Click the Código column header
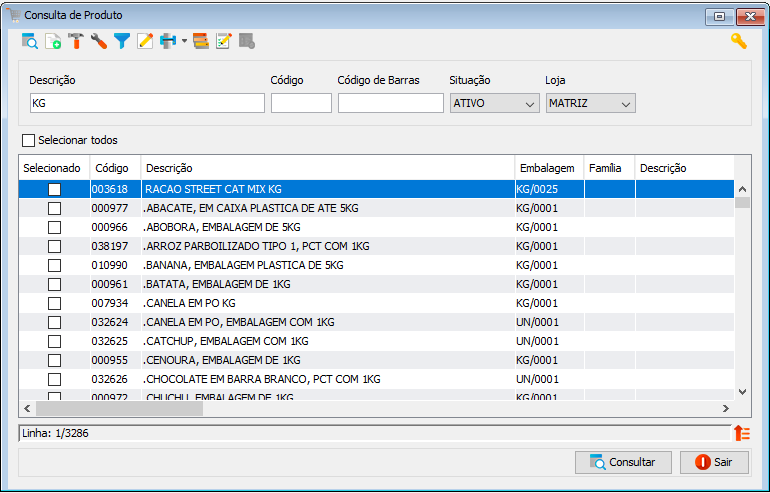 tap(112, 168)
